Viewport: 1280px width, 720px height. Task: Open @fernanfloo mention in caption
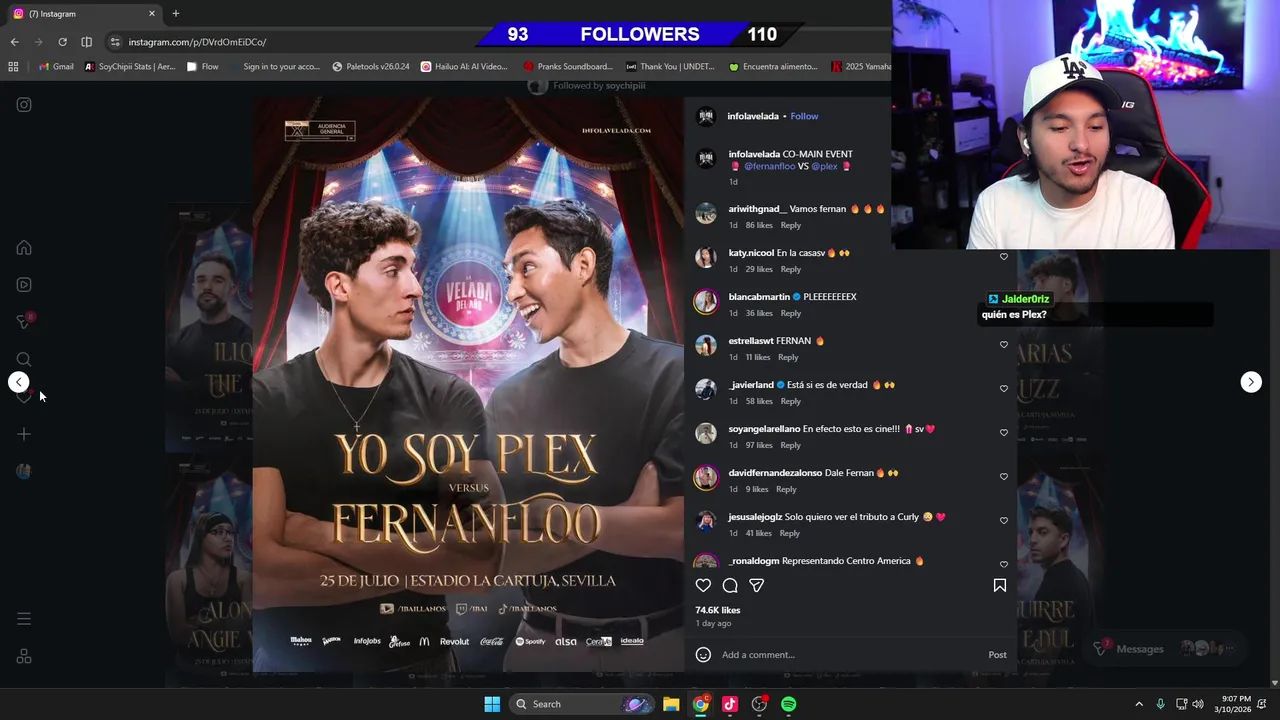point(769,166)
